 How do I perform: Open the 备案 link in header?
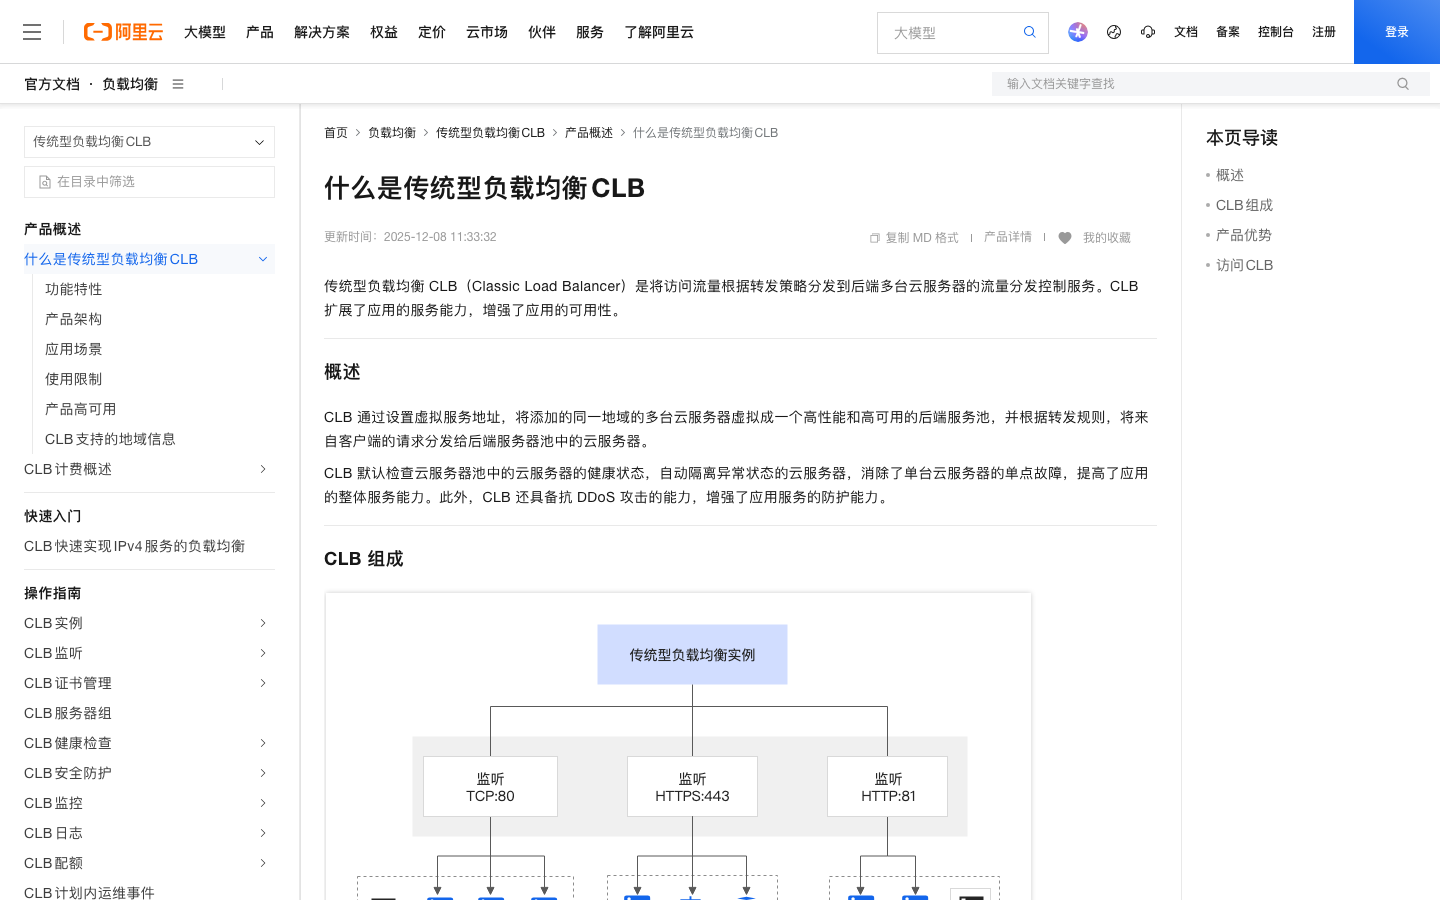(1228, 32)
